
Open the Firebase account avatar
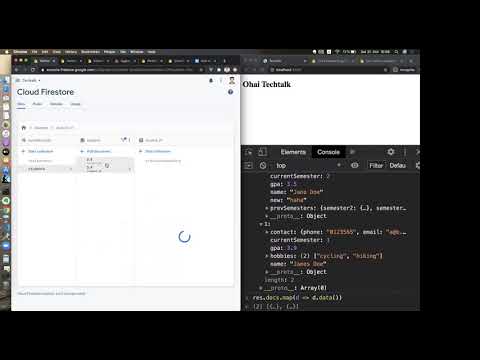232,80
